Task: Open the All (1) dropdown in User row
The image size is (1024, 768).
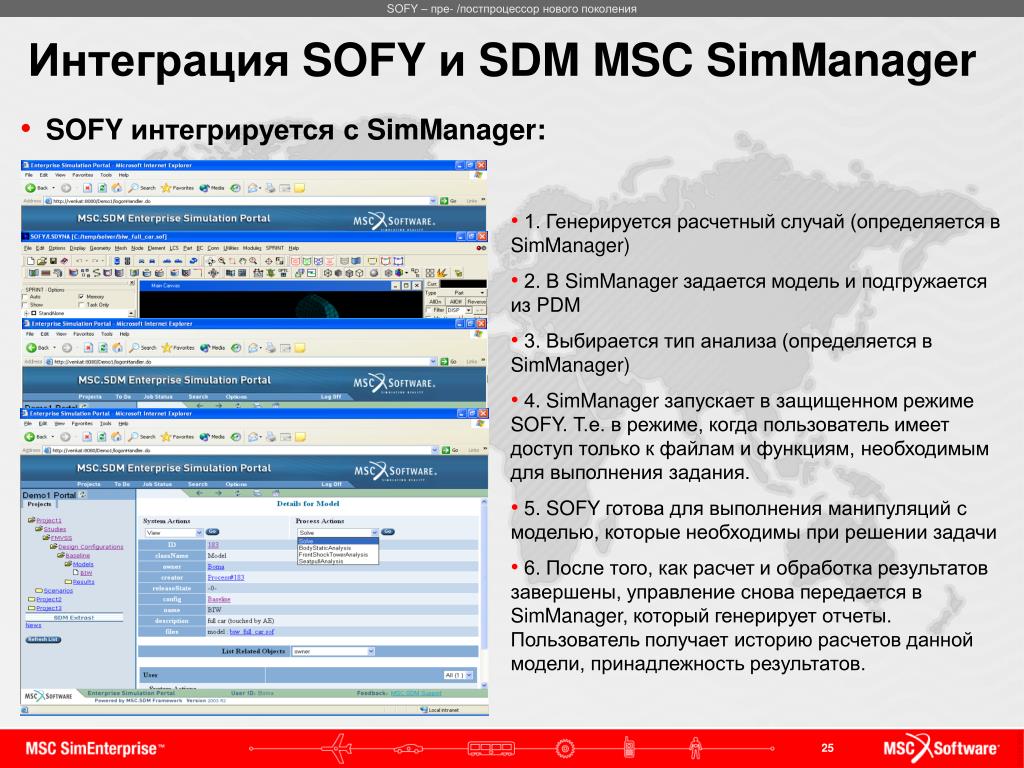Action: pos(458,675)
